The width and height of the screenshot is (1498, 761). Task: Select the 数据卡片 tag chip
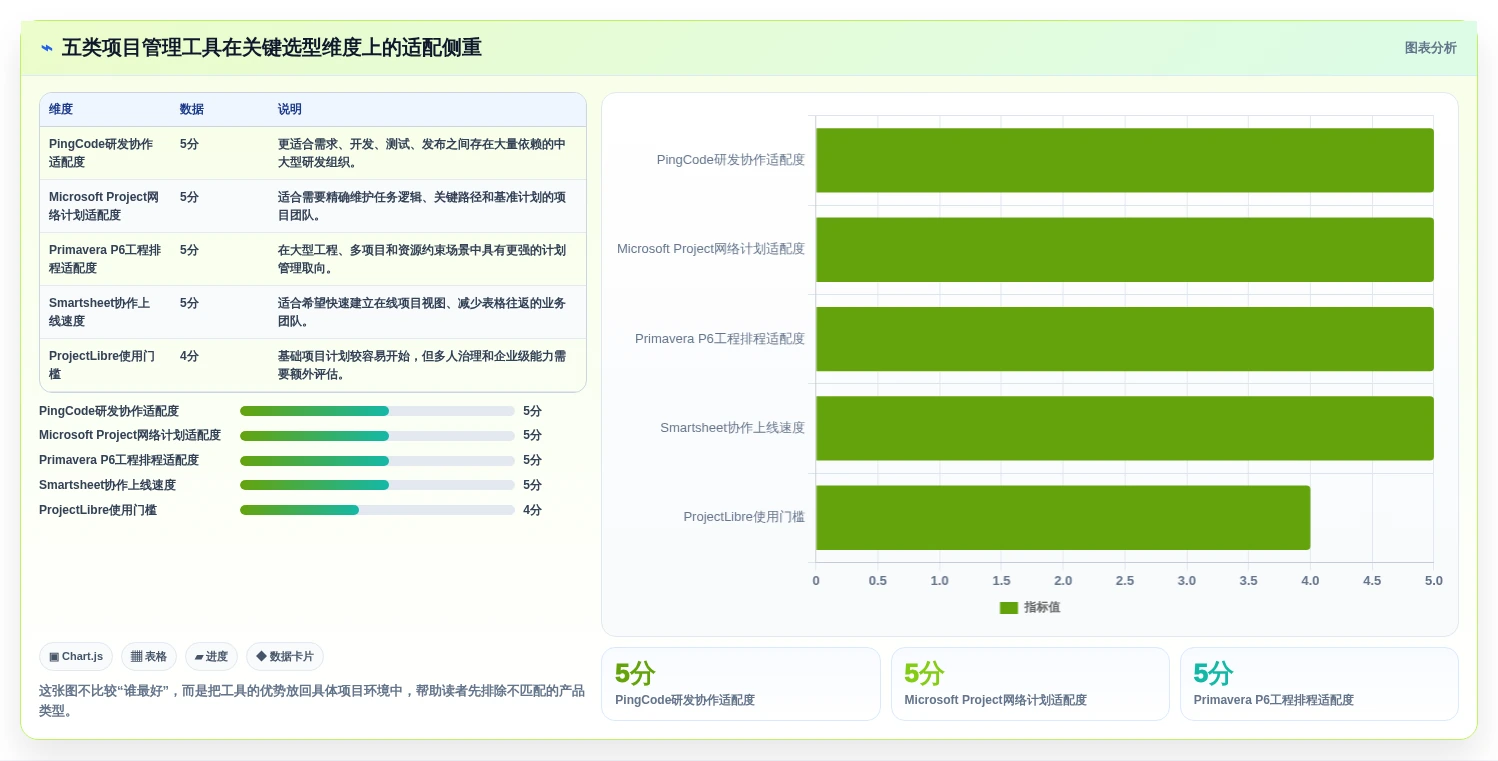[285, 657]
